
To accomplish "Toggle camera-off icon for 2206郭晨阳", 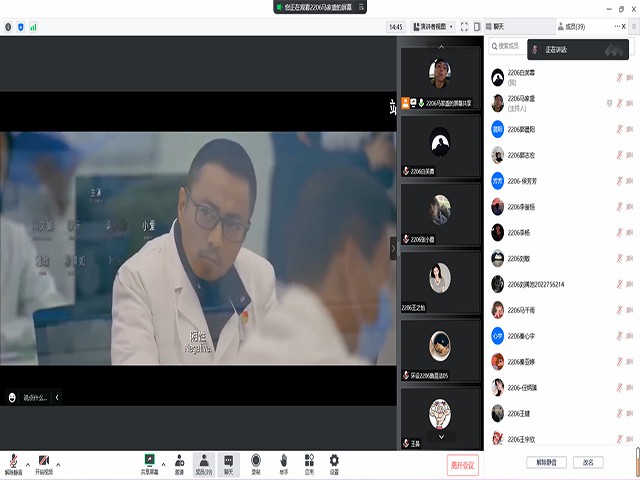I will (630, 129).
